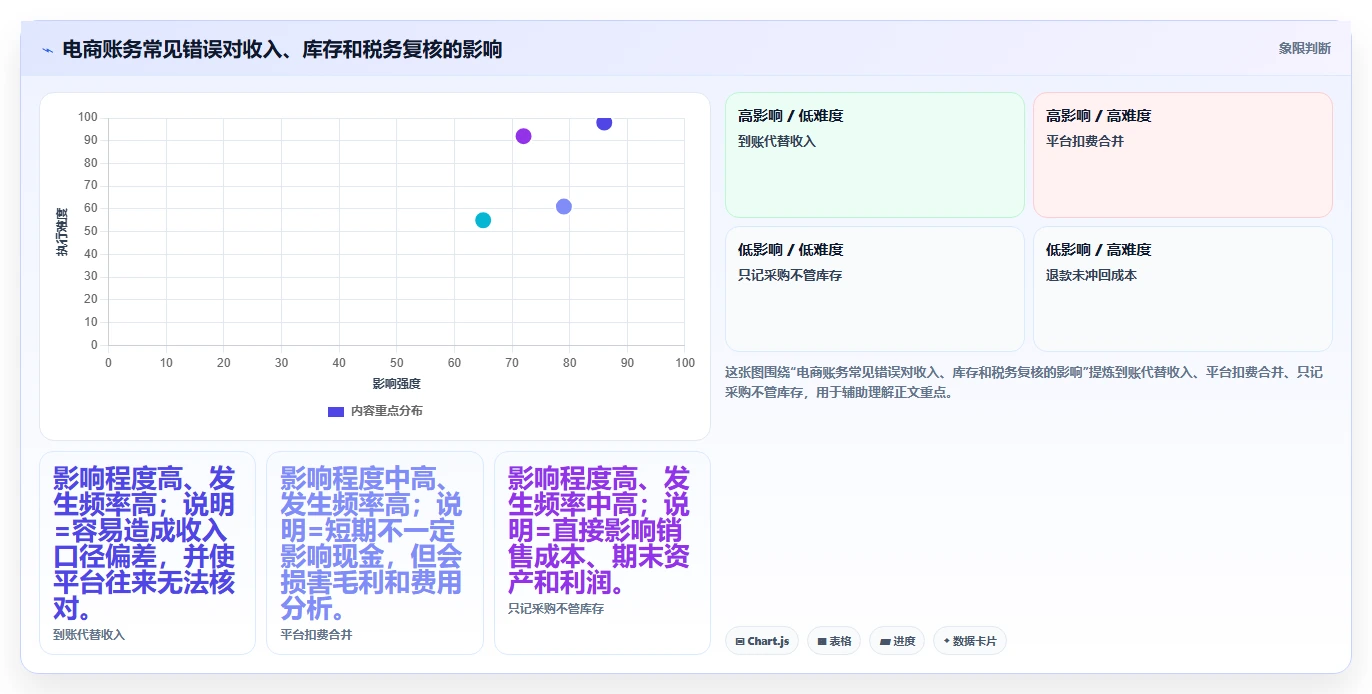Click the 进度 tag
Viewport: 1372px width, 694px height.
click(897, 641)
